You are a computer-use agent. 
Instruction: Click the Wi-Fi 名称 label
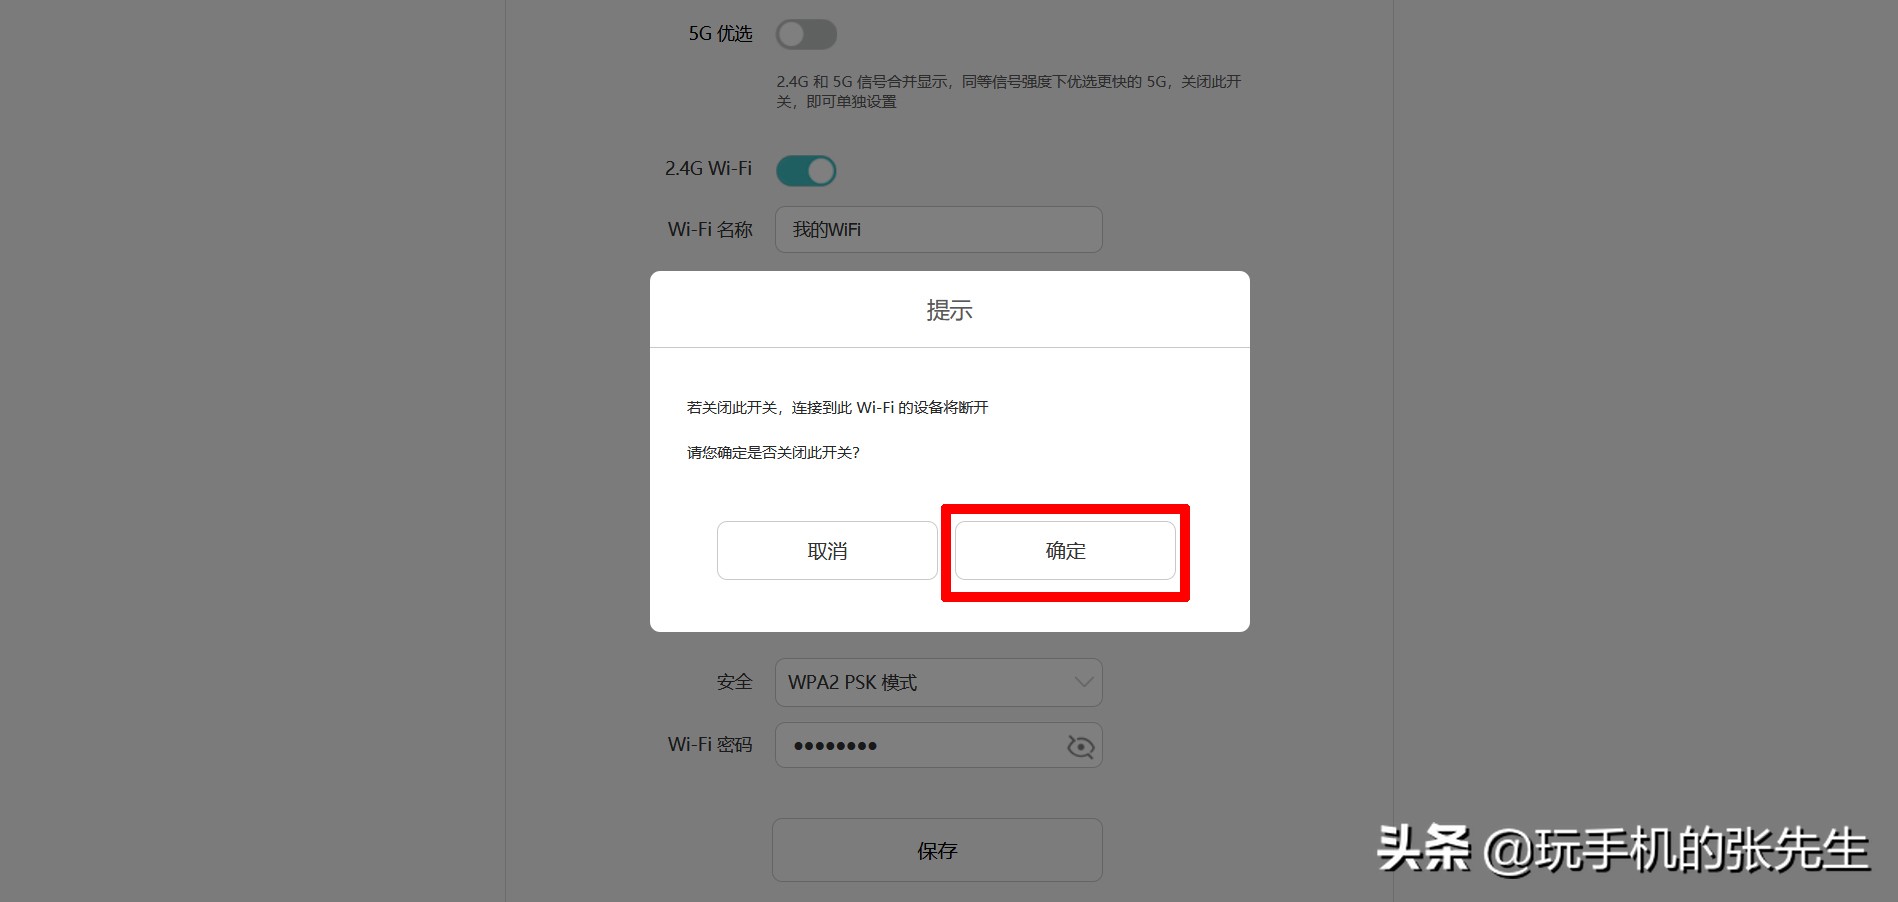(x=710, y=229)
